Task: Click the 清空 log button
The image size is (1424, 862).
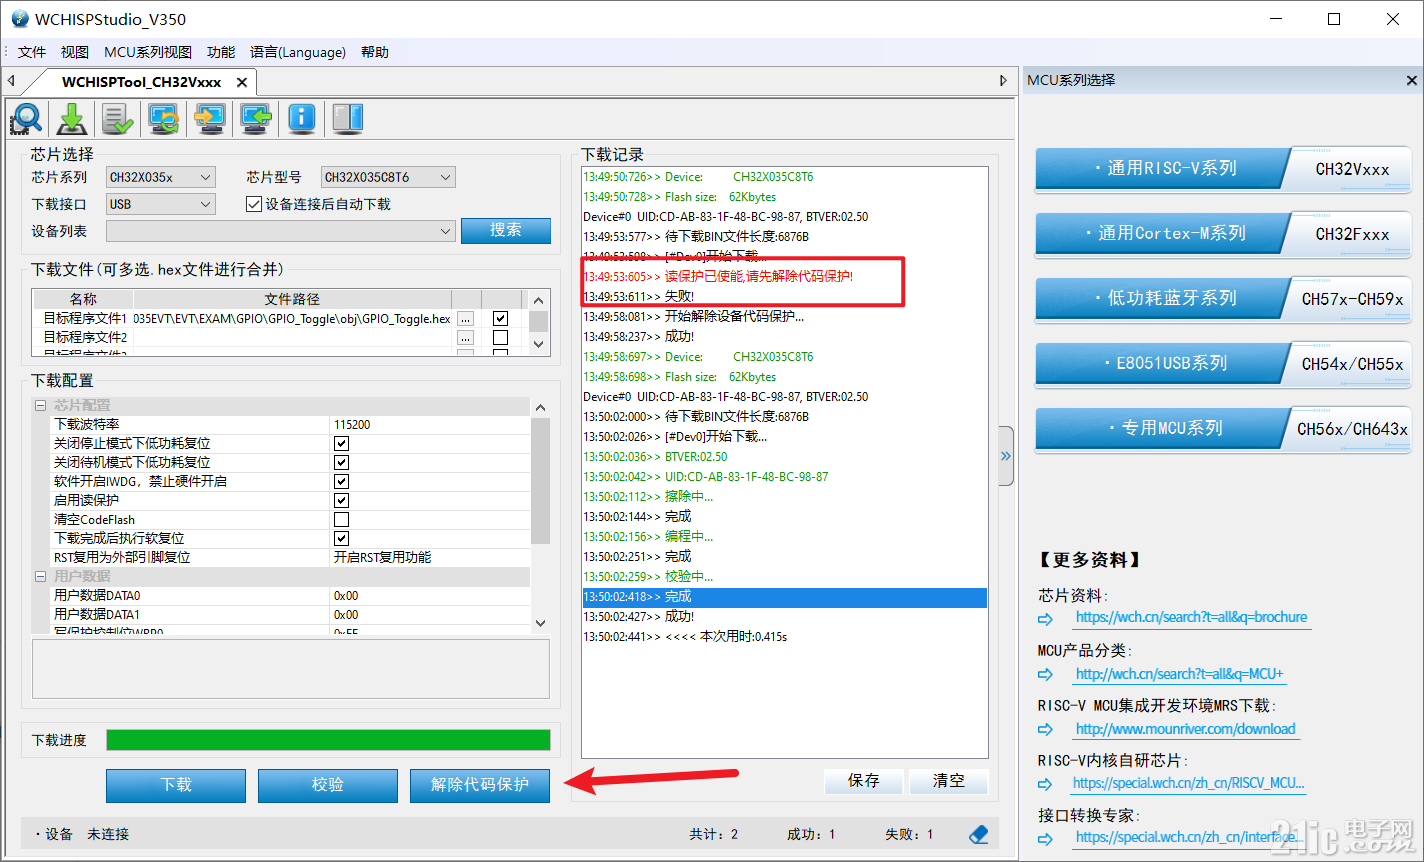Action: 949,780
